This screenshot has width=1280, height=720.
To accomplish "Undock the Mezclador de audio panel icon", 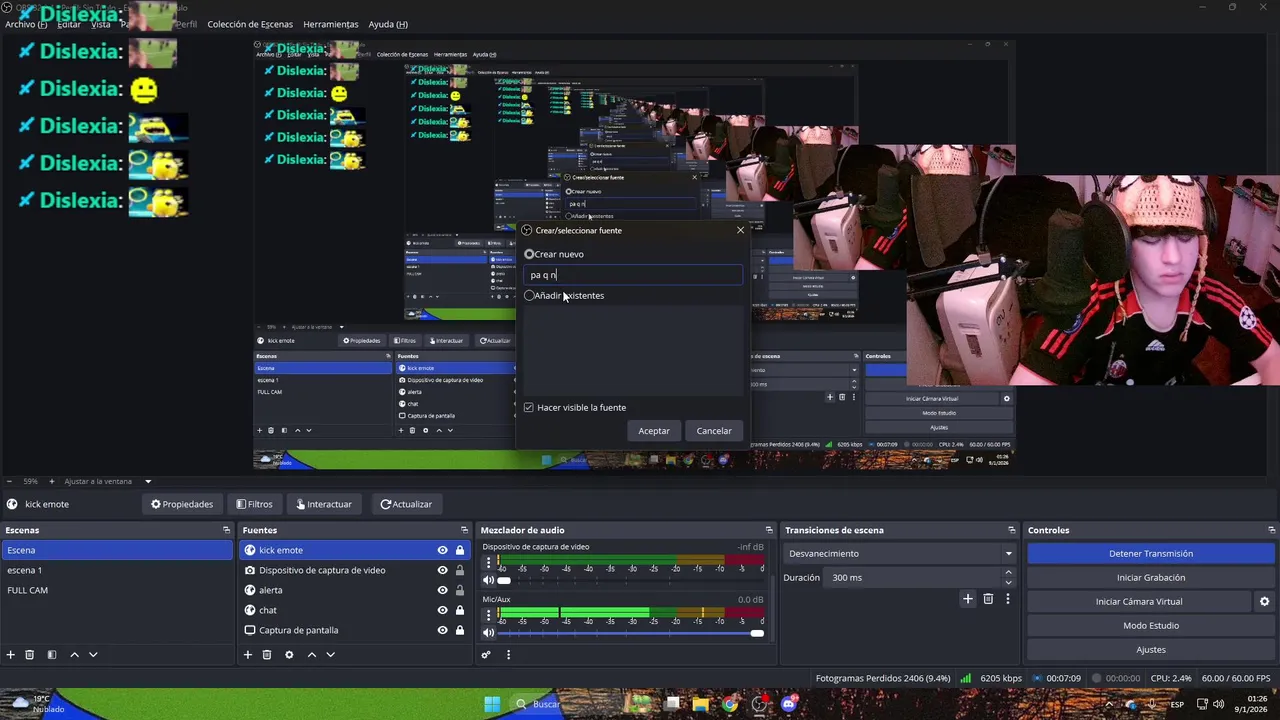I will coord(769,530).
